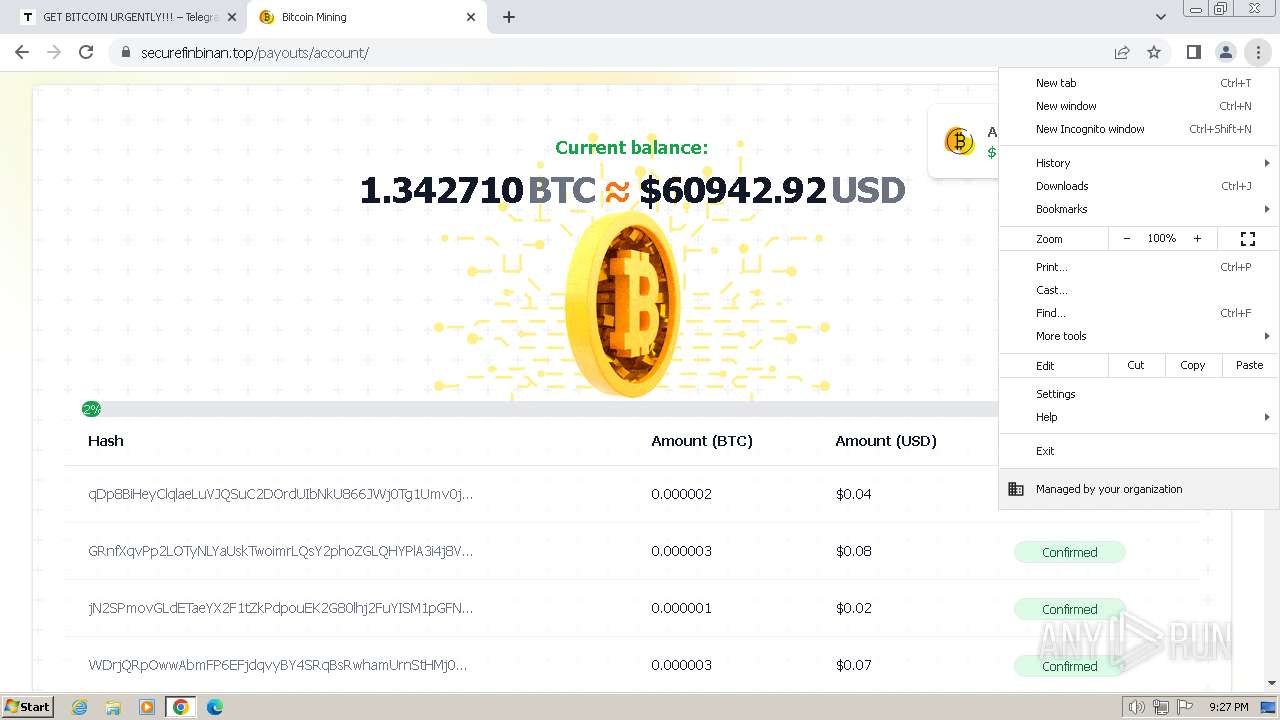Select New tab menu item
This screenshot has height=720, width=1280.
1139,83
